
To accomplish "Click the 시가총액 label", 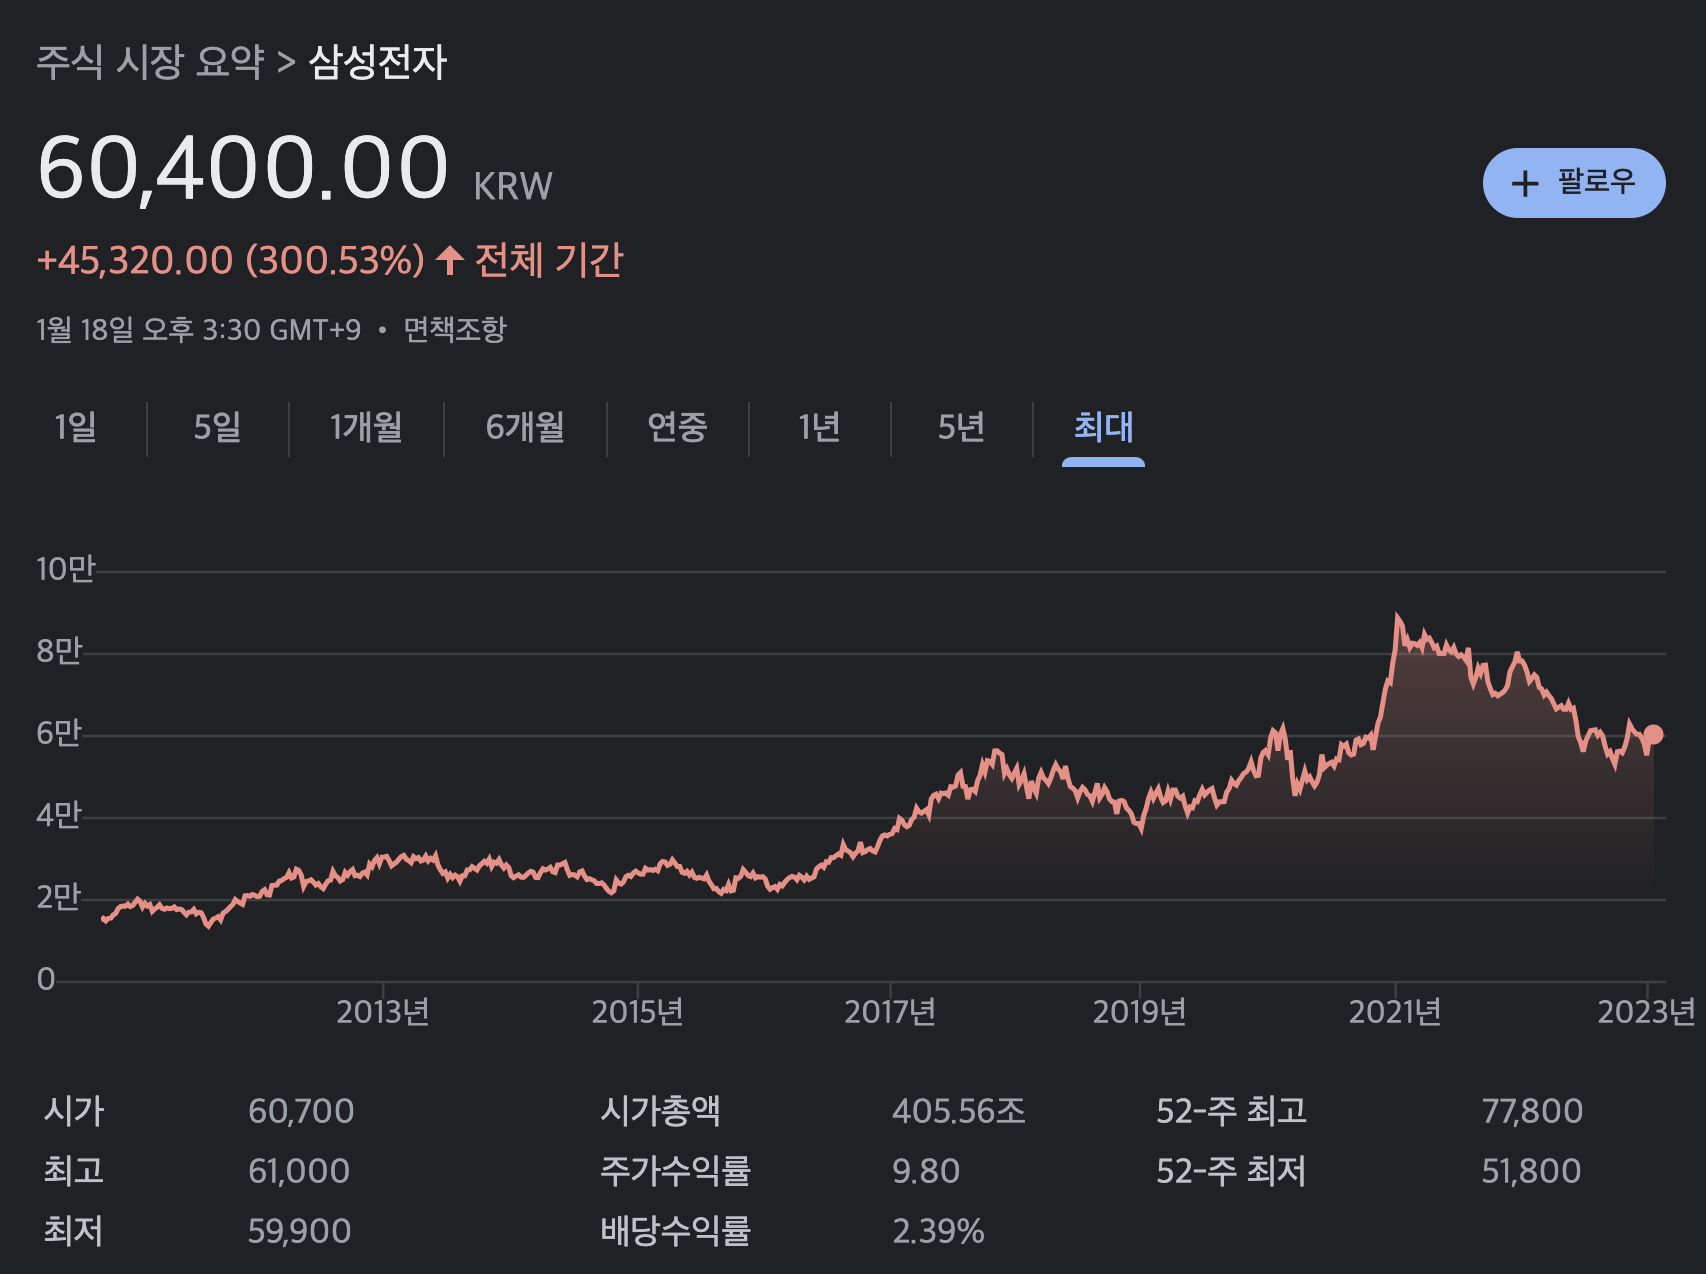I will (x=660, y=1111).
